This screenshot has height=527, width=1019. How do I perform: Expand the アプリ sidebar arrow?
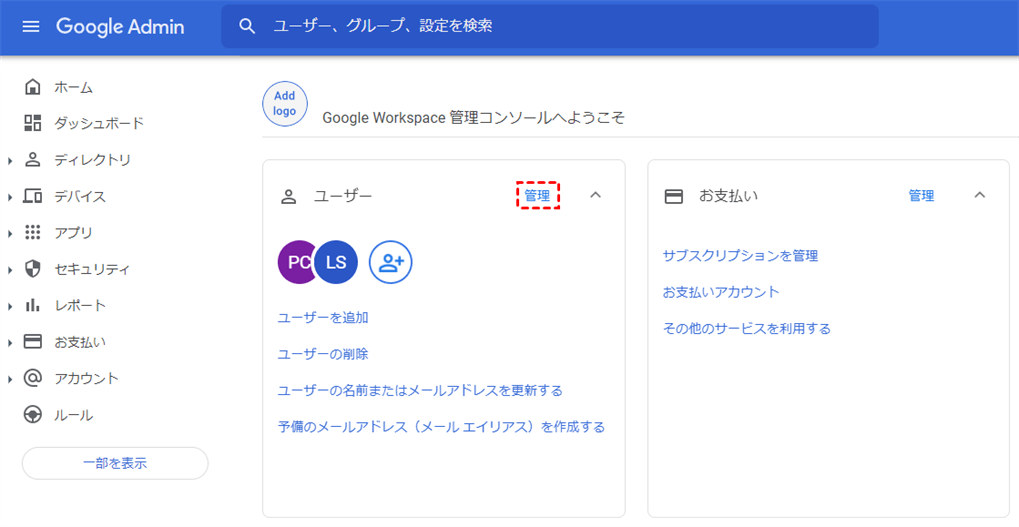click(x=10, y=233)
